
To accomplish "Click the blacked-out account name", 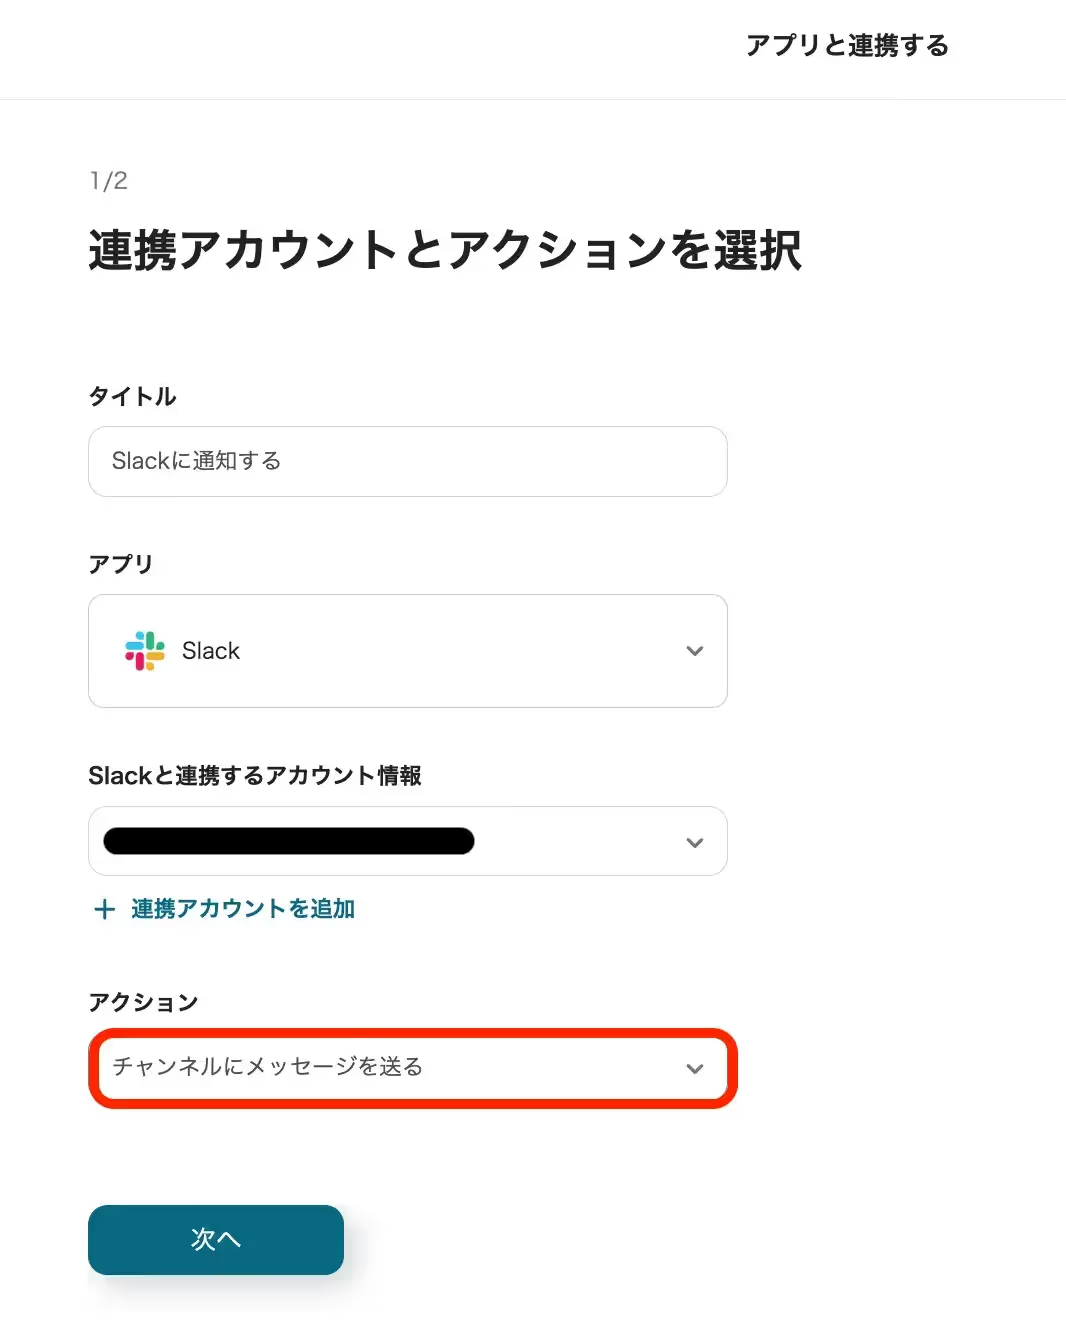I will click(288, 841).
